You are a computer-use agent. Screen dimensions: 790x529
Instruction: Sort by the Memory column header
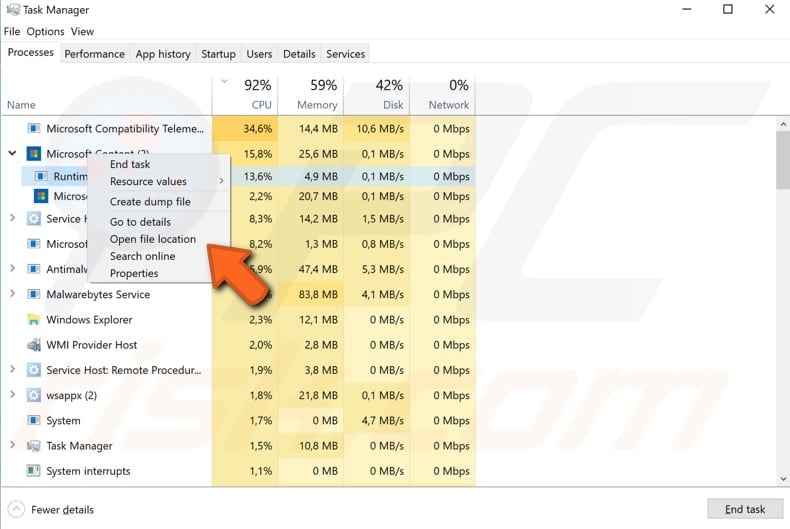(x=310, y=95)
